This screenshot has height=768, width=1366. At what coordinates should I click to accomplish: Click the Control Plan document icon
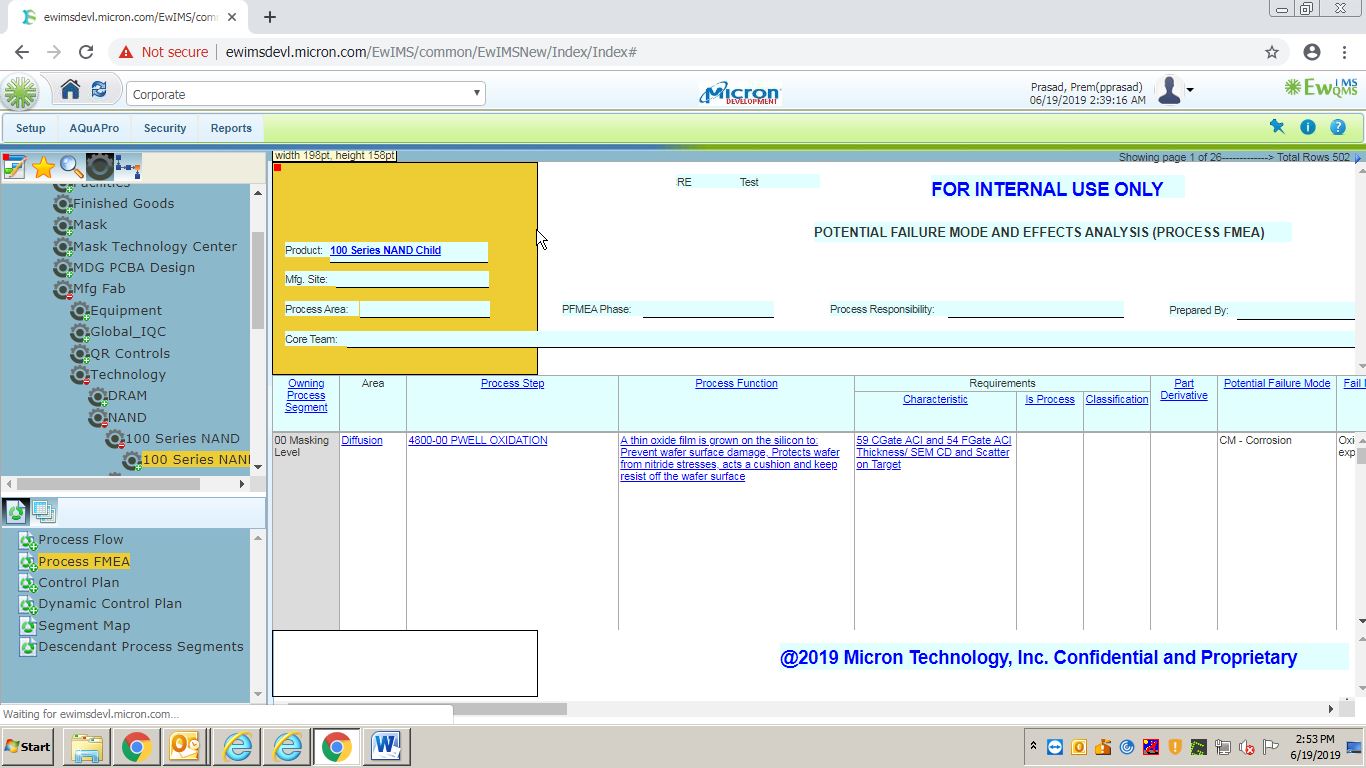(x=28, y=583)
